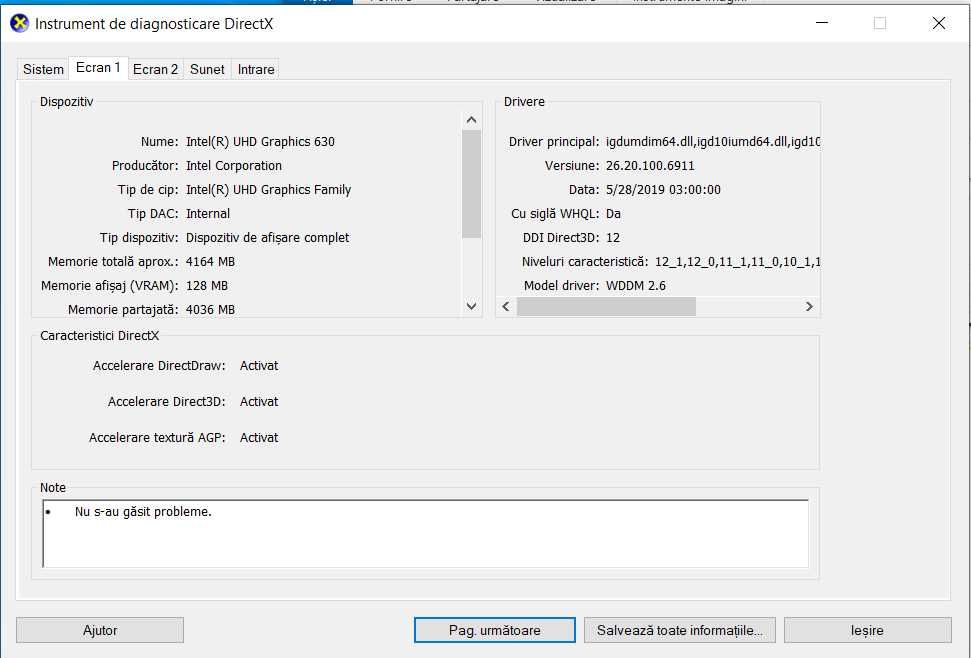Viewport: 971px width, 658px height.
Task: Click chip type Intel(R) UHD Graphics Family
Action: click(268, 190)
